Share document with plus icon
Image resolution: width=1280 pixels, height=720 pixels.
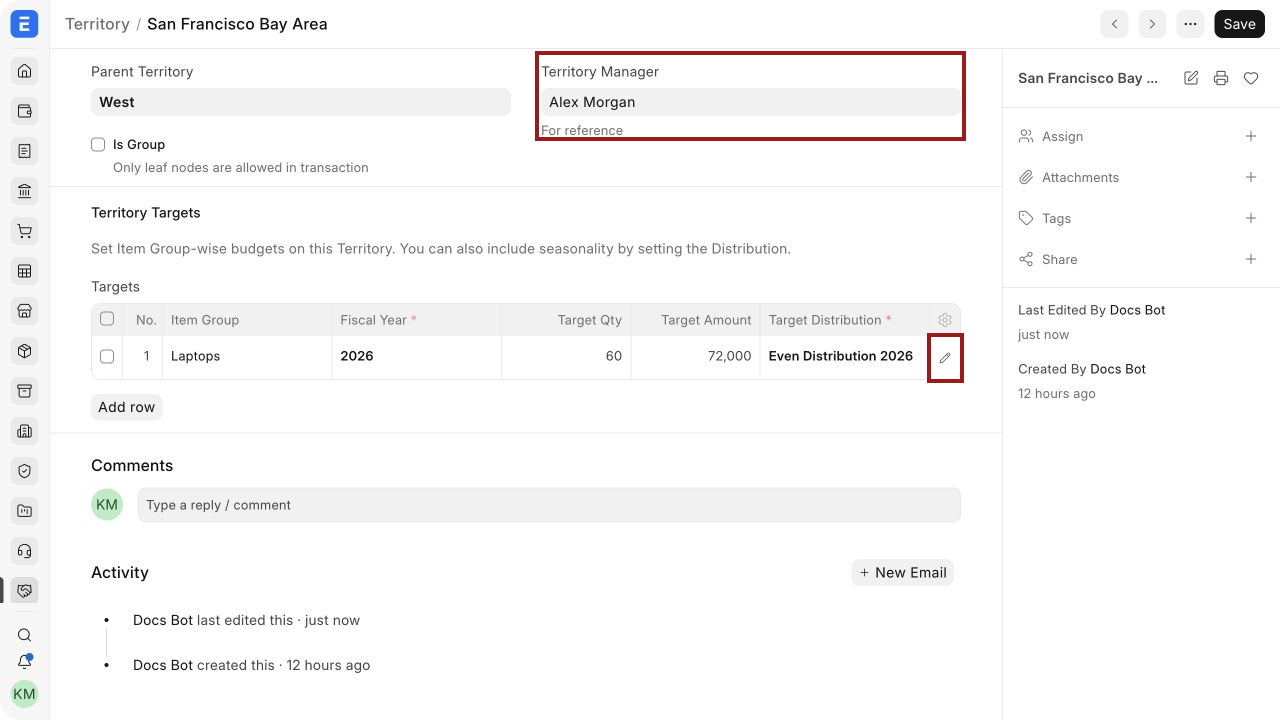tap(1251, 259)
